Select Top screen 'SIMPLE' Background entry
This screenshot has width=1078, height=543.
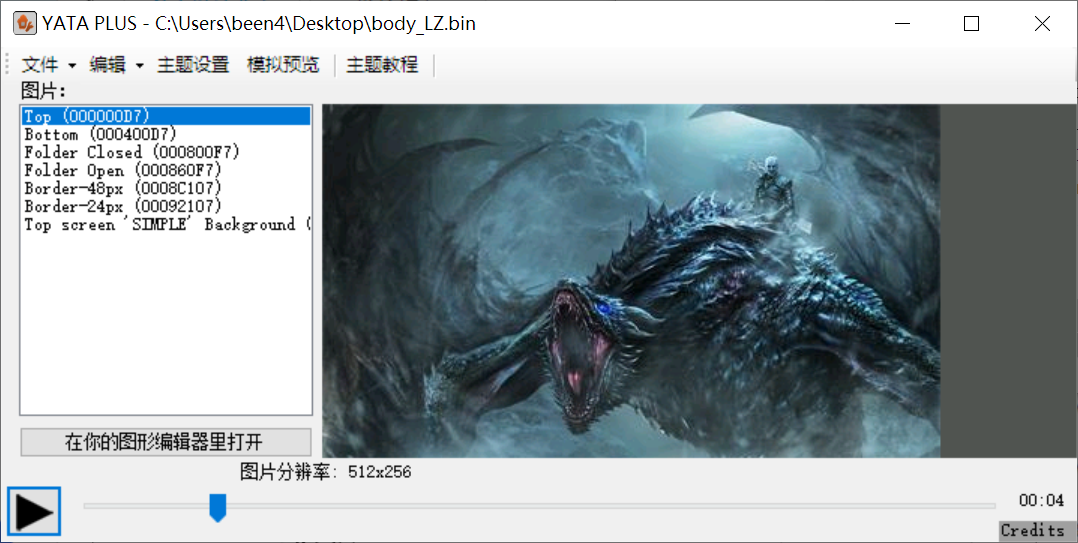166,224
